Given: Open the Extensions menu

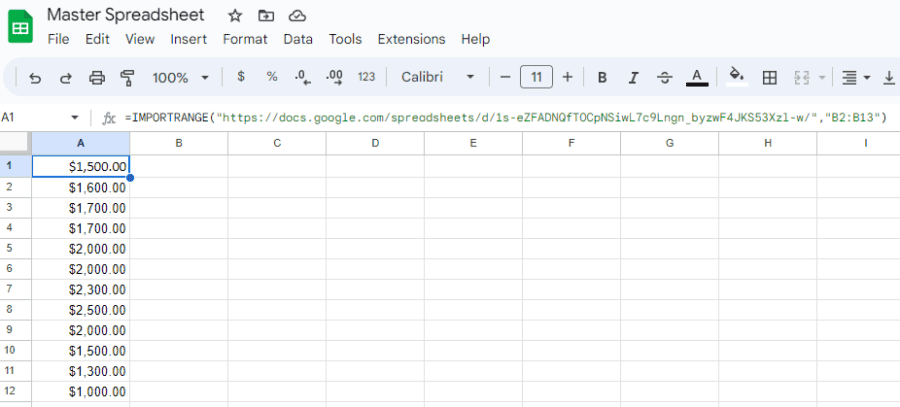Looking at the screenshot, I should [x=411, y=39].
